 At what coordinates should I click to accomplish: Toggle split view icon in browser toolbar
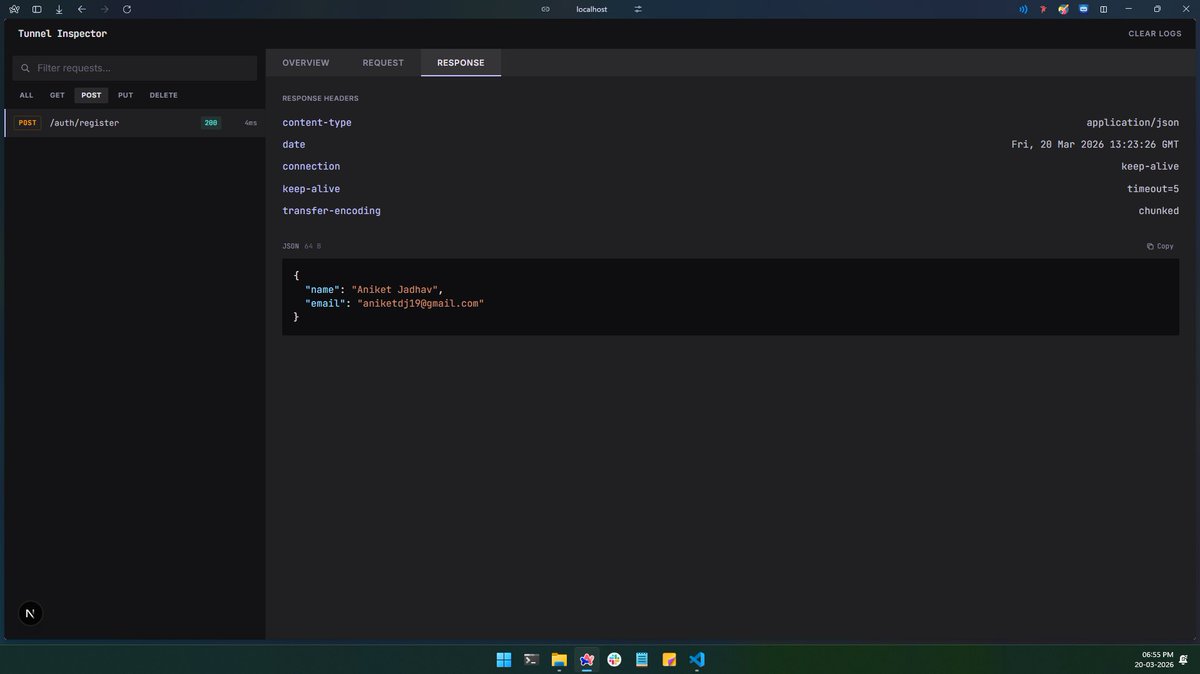click(1103, 9)
